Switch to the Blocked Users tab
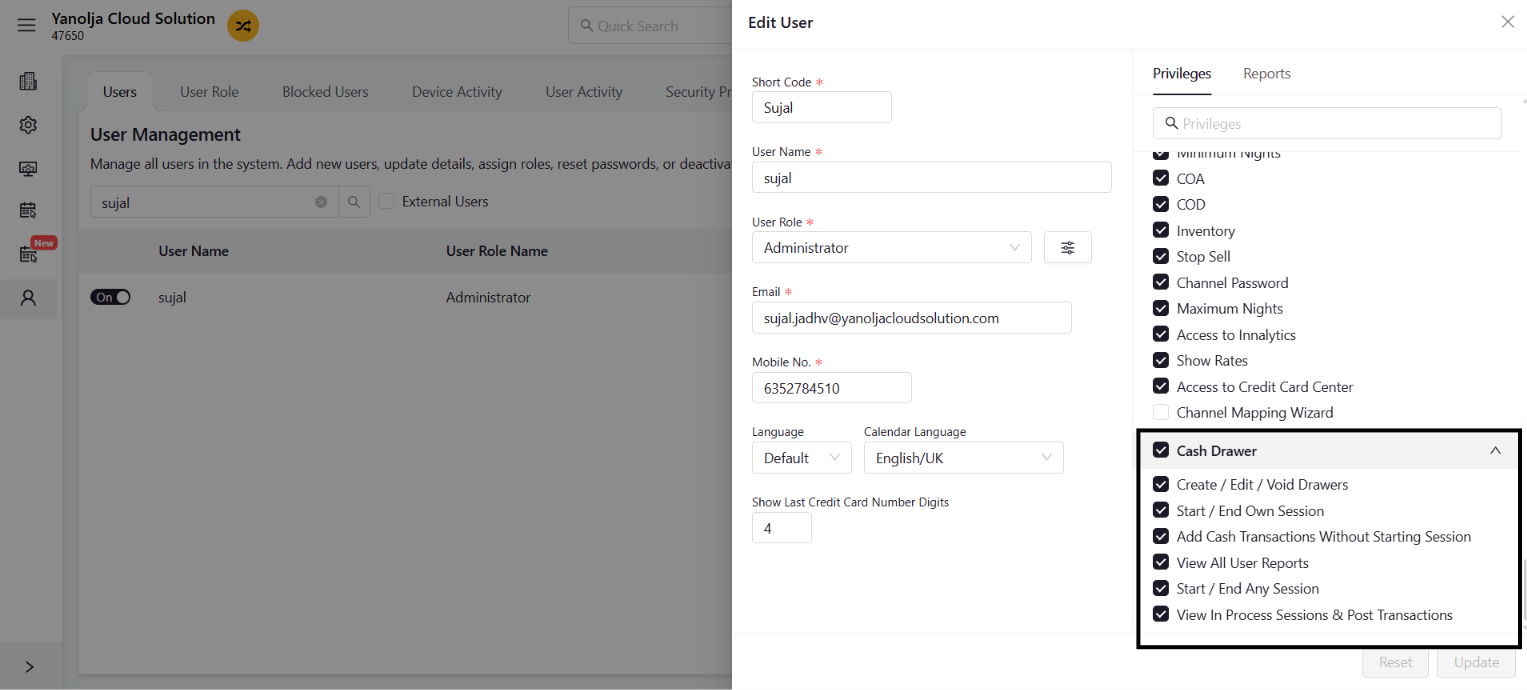The width and height of the screenshot is (1527, 690). pyautogui.click(x=325, y=92)
